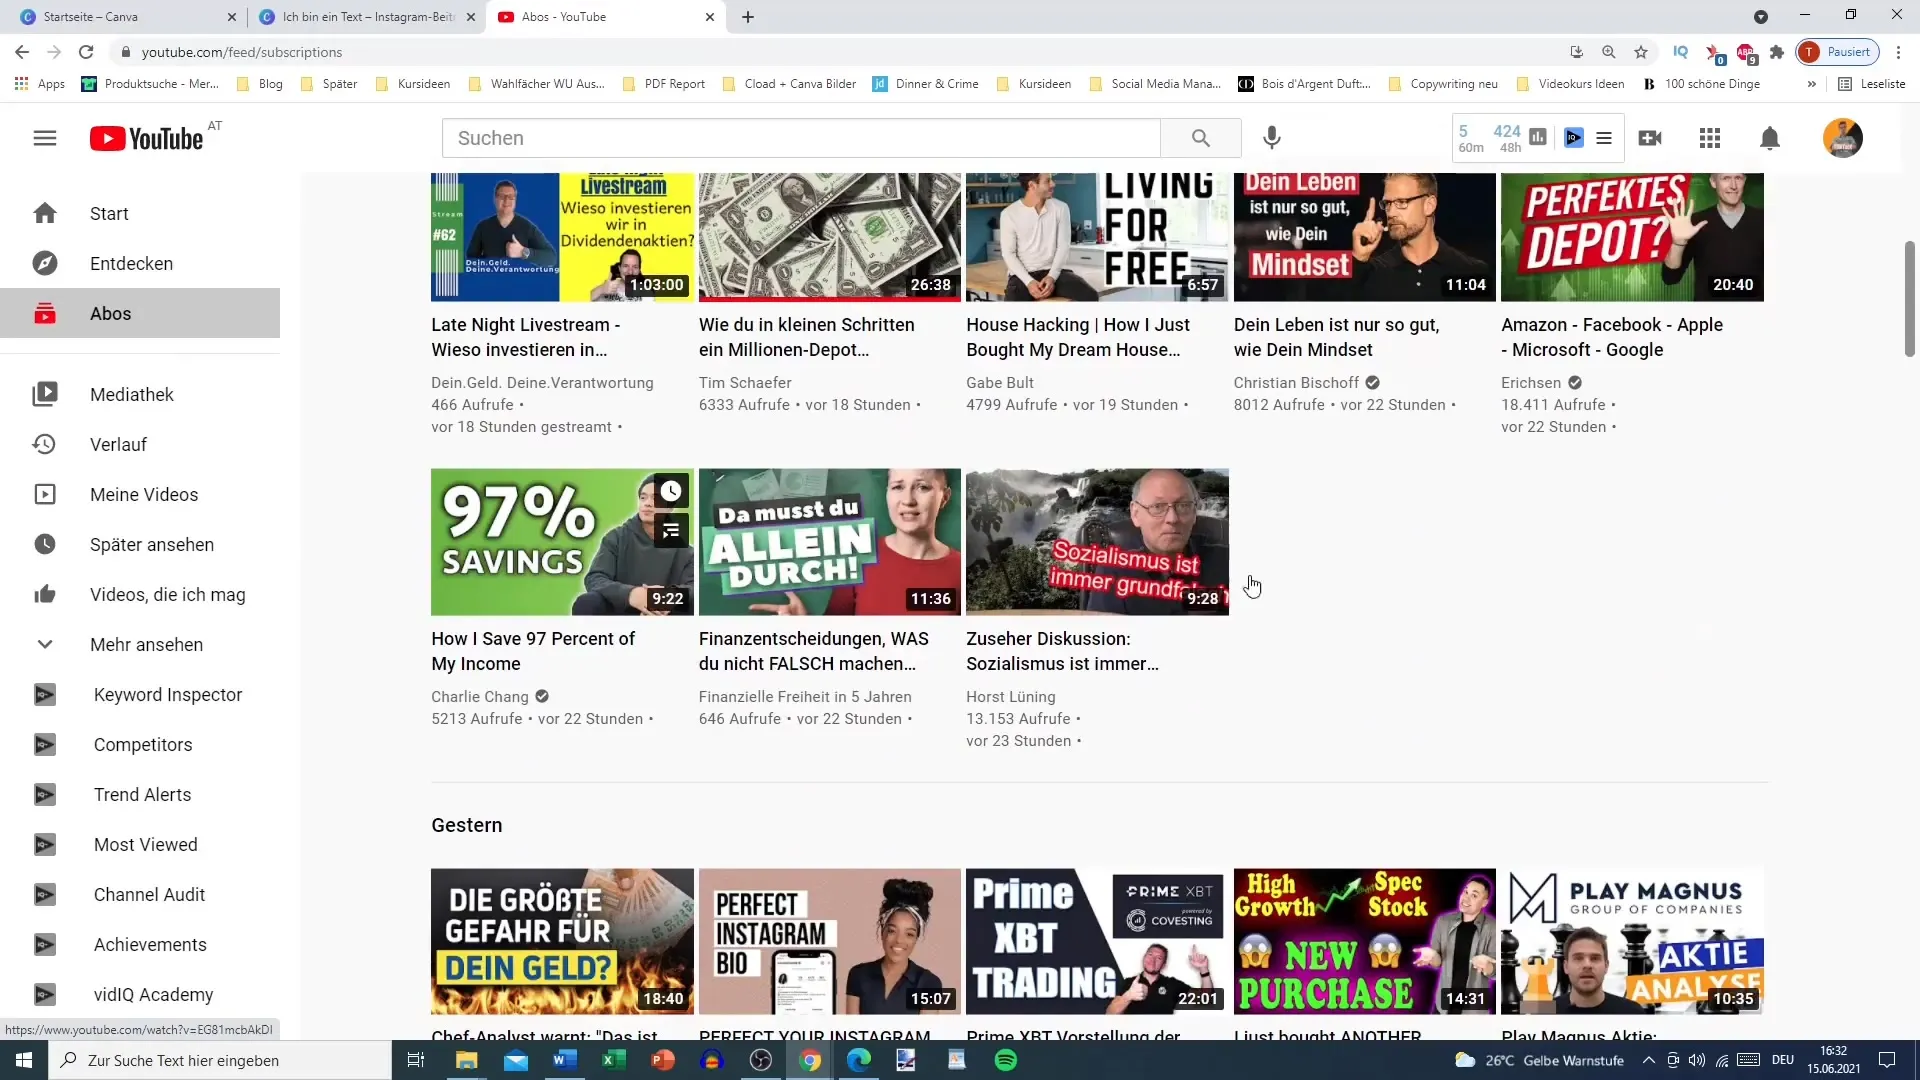Open Windows Start menu
Image resolution: width=1920 pixels, height=1080 pixels.
click(24, 1060)
